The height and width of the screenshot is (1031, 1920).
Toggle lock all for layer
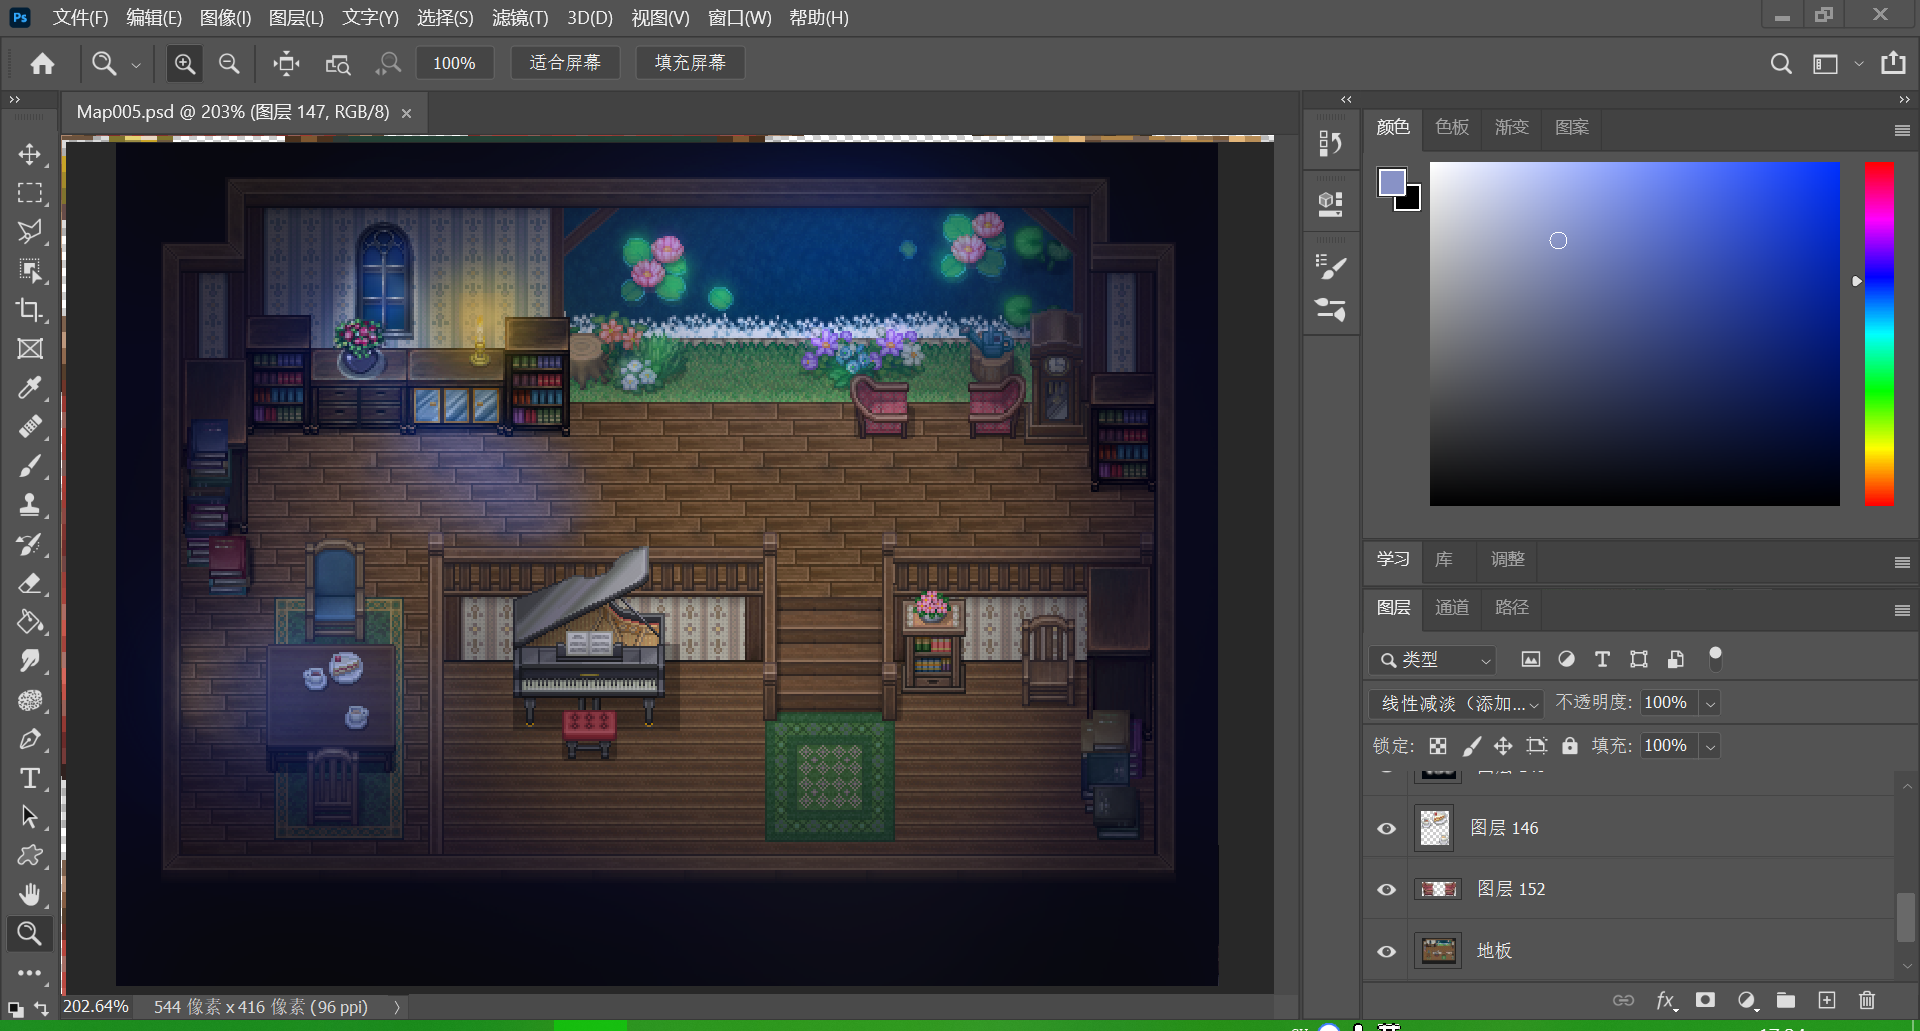pyautogui.click(x=1570, y=746)
